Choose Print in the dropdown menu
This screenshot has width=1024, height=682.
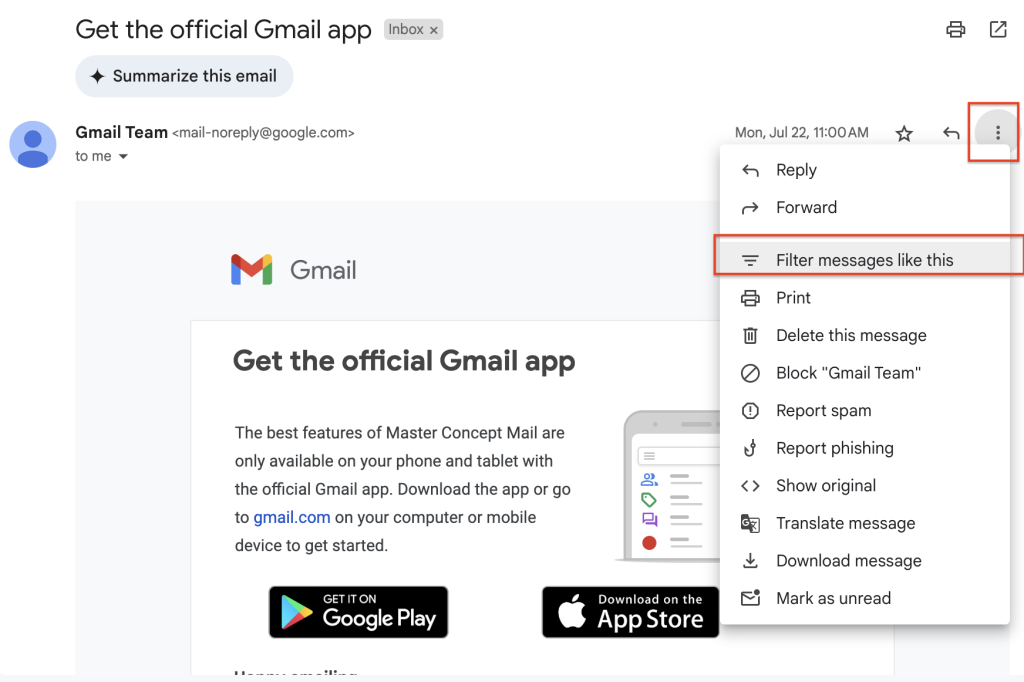[865, 298]
